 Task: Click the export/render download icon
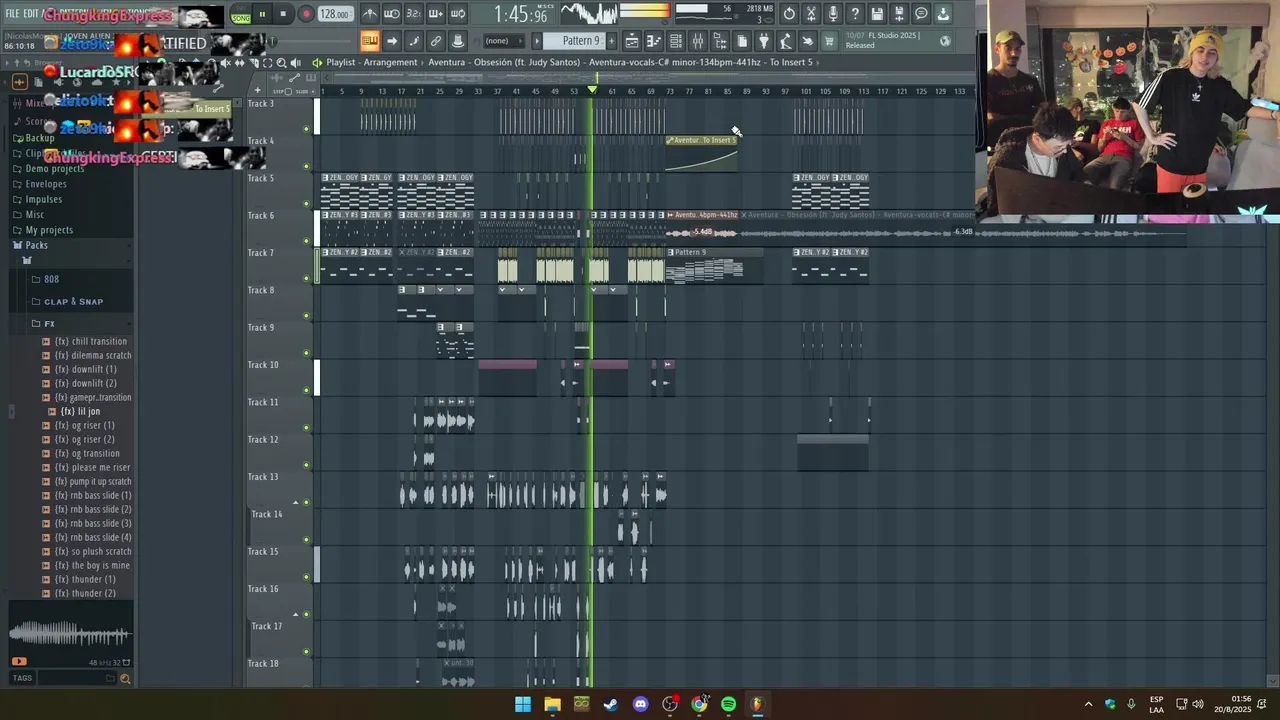[x=943, y=14]
